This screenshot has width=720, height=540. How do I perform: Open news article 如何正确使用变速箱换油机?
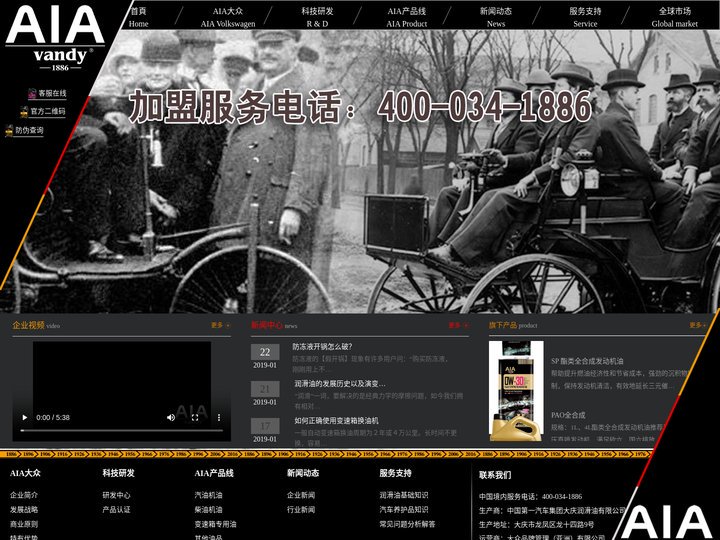(x=337, y=420)
